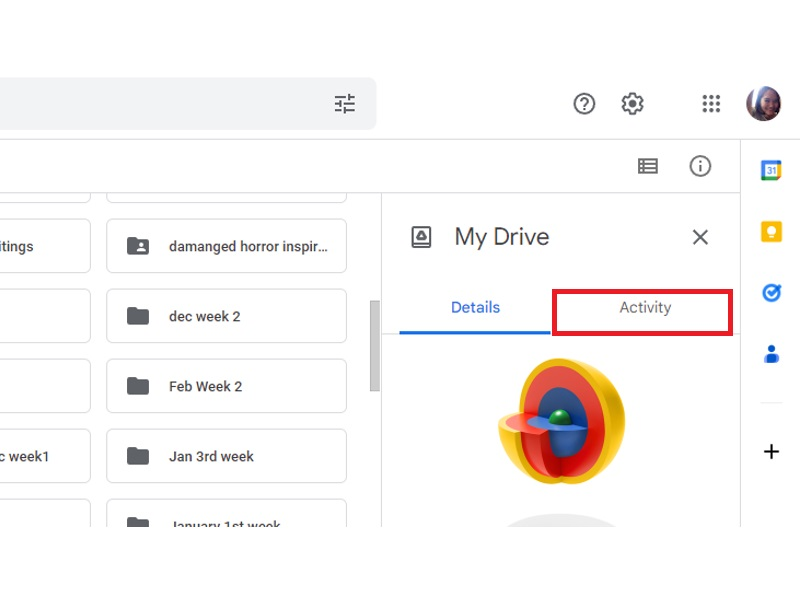The image size is (800, 600).
Task: Open Google Tasks side panel
Action: click(x=771, y=293)
